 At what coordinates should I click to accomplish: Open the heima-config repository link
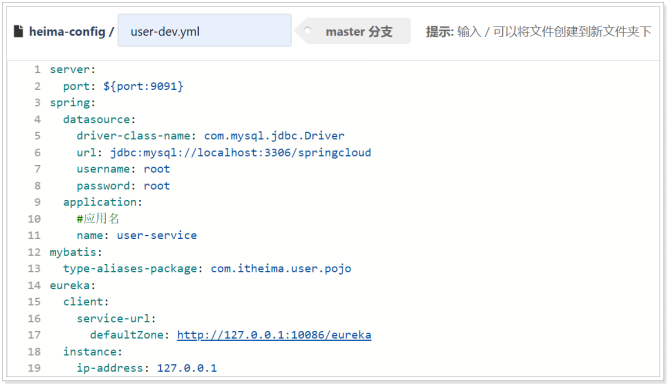coord(67,32)
